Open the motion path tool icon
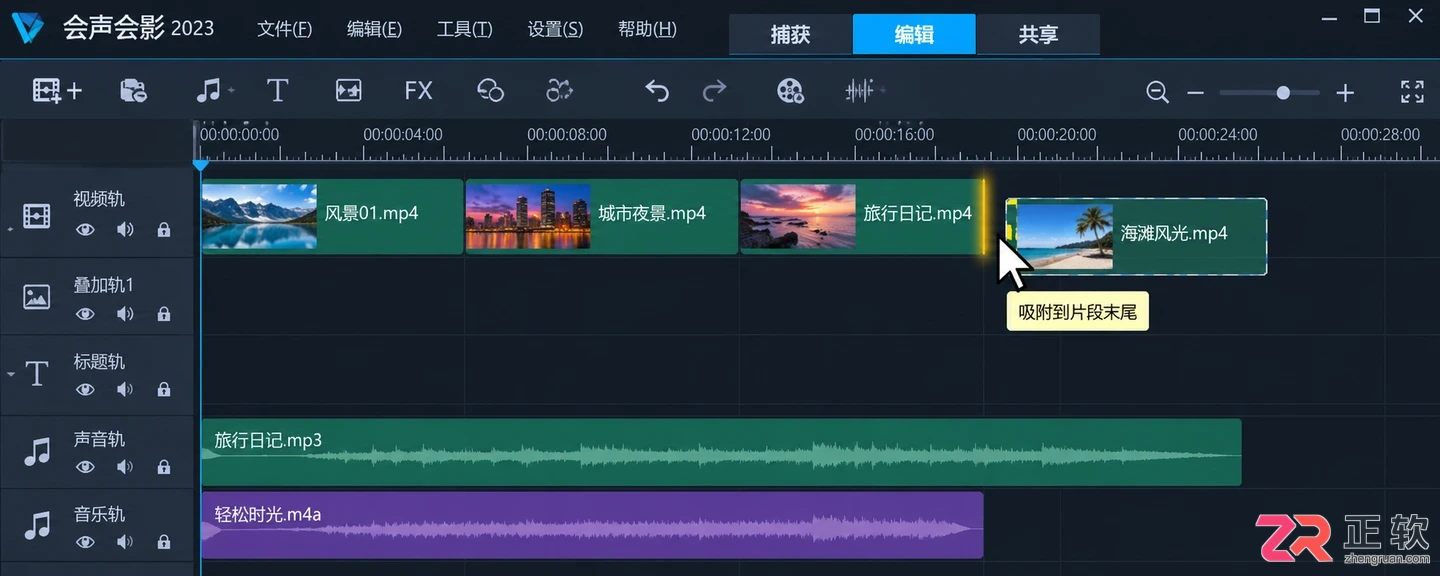 559,91
